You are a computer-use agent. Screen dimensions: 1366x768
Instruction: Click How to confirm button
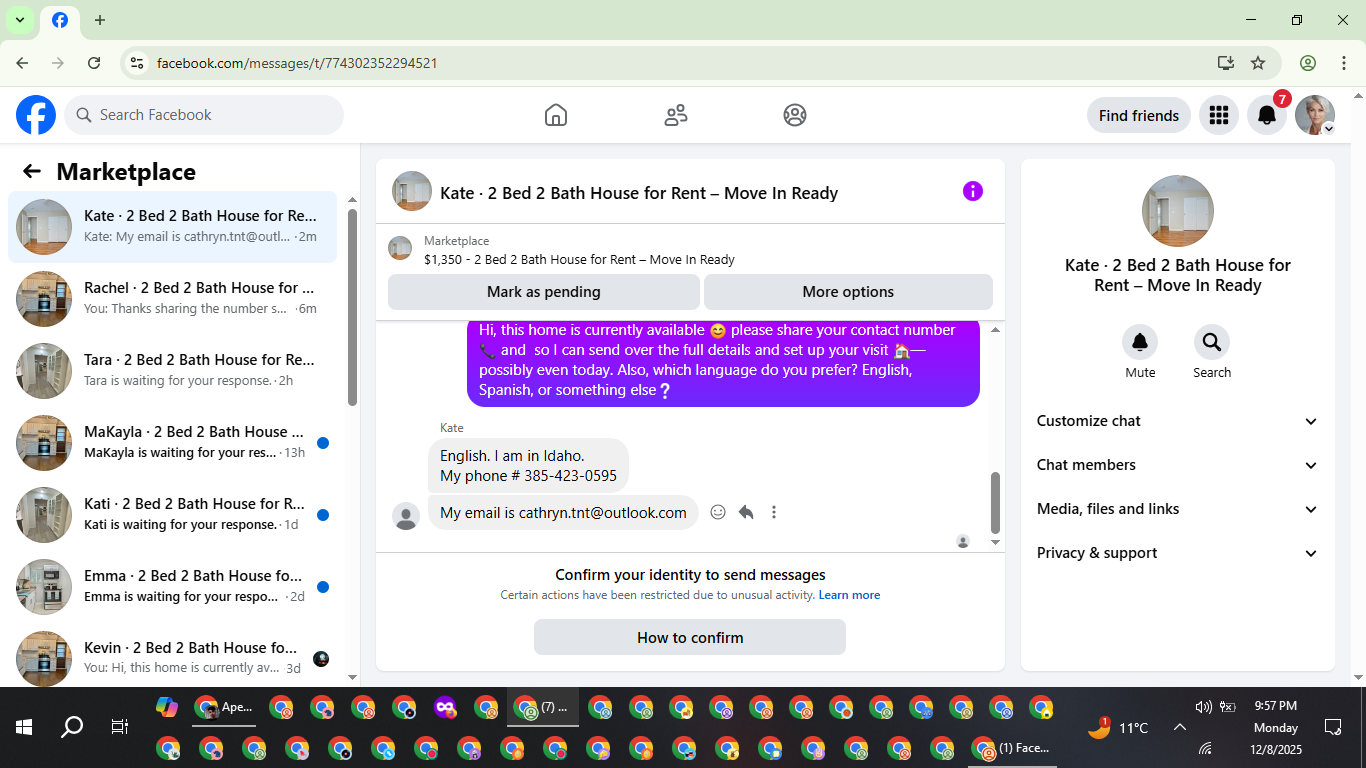pyautogui.click(x=690, y=637)
